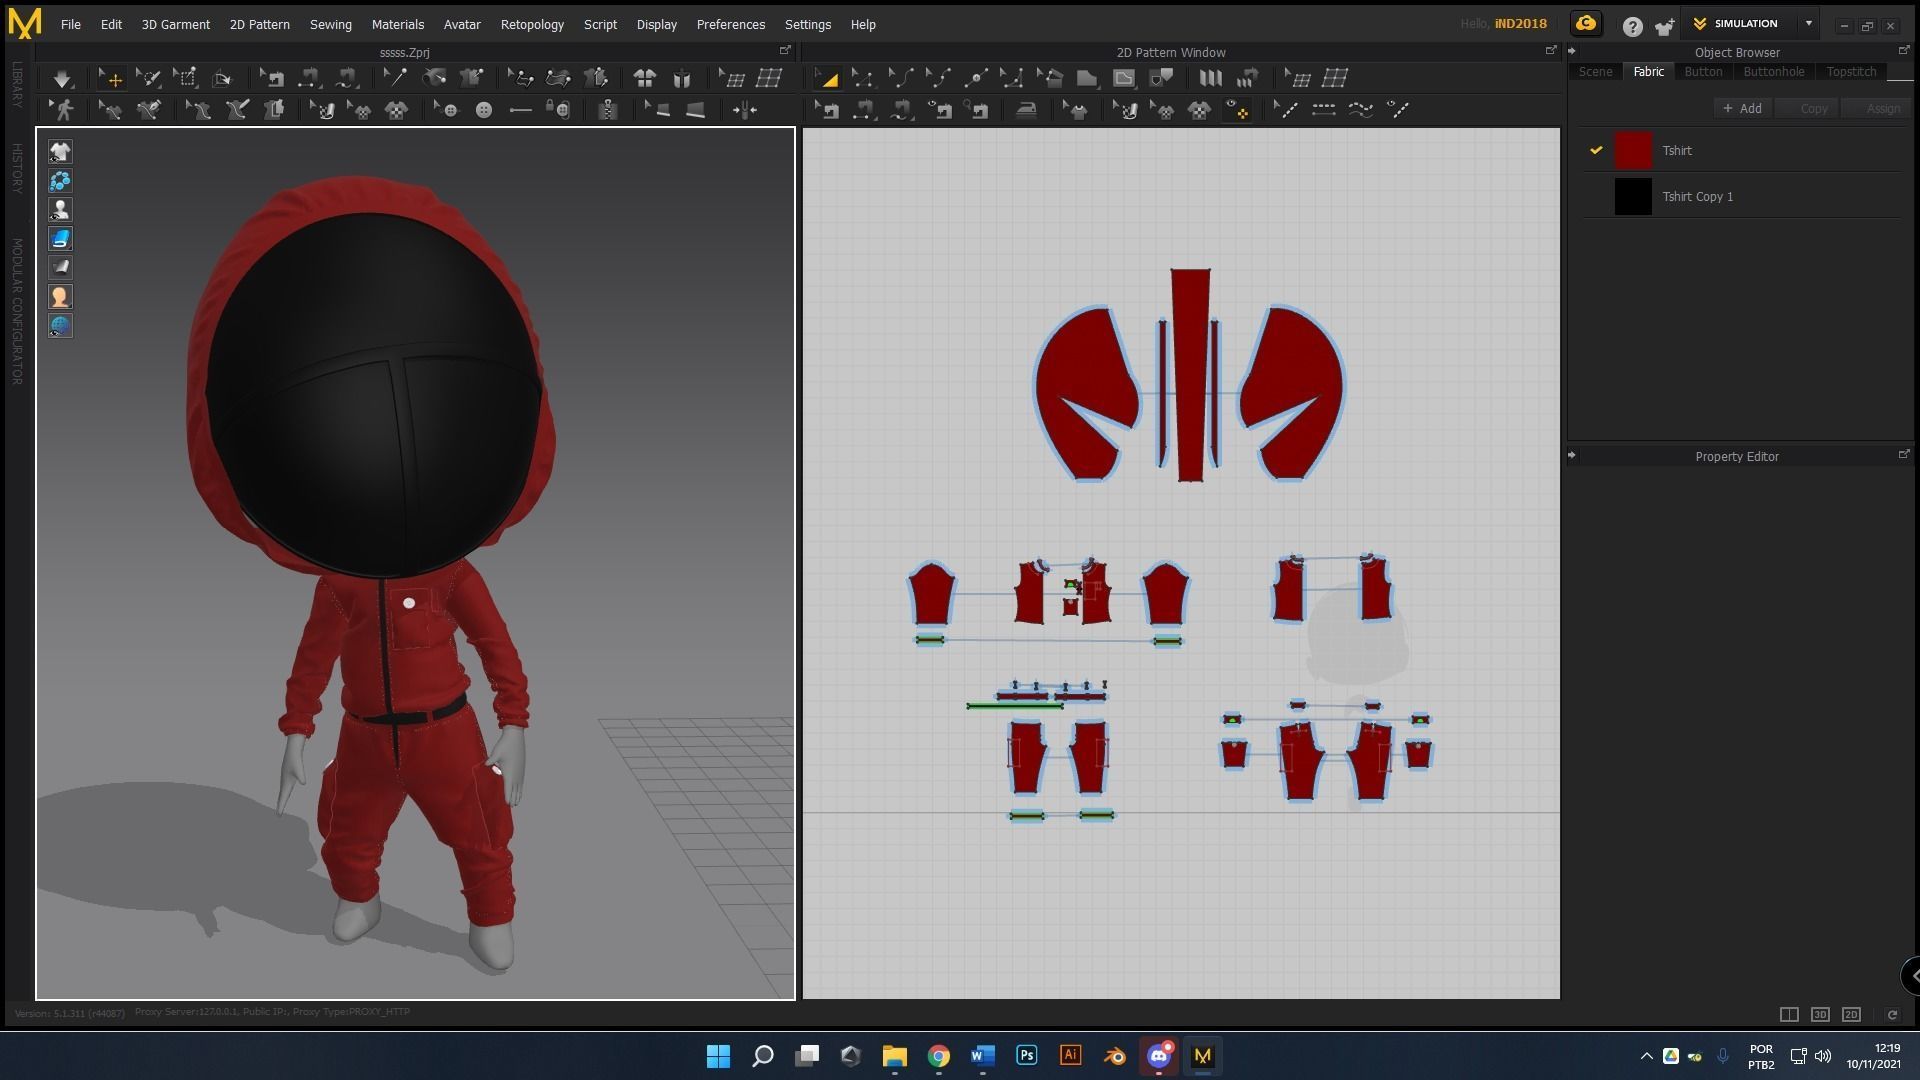
Task: Open the cloud account icon
Action: [x=1586, y=24]
